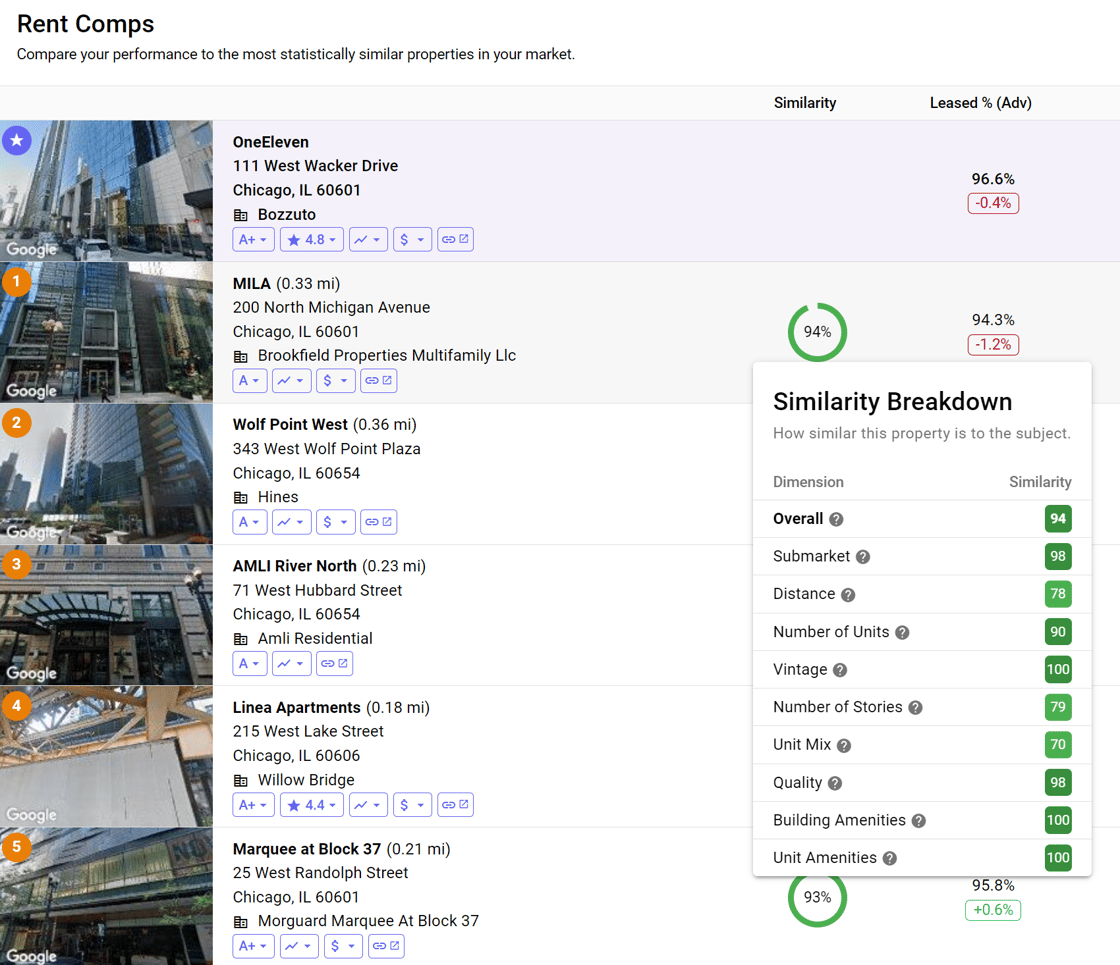Click the building icon next to Hines
The width and height of the screenshot is (1120, 965).
click(241, 498)
